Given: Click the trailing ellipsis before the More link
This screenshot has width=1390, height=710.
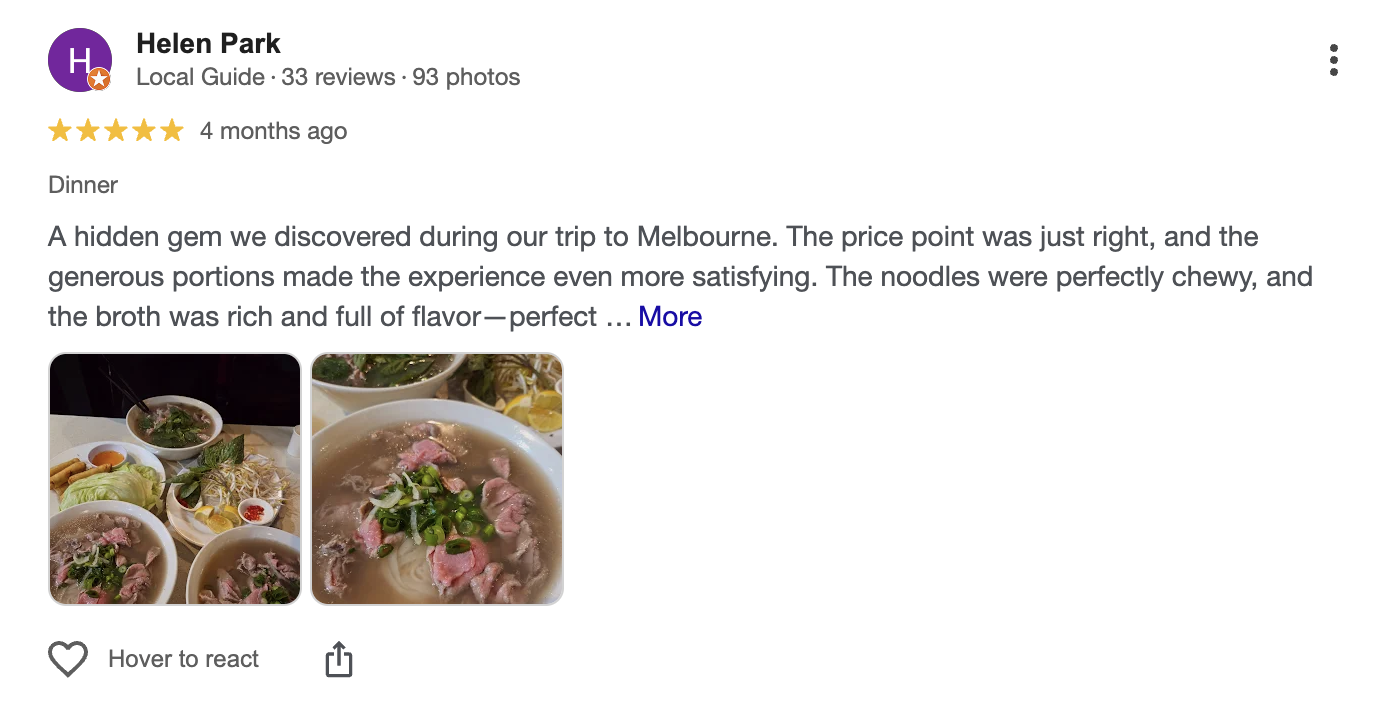Looking at the screenshot, I should [x=619, y=318].
